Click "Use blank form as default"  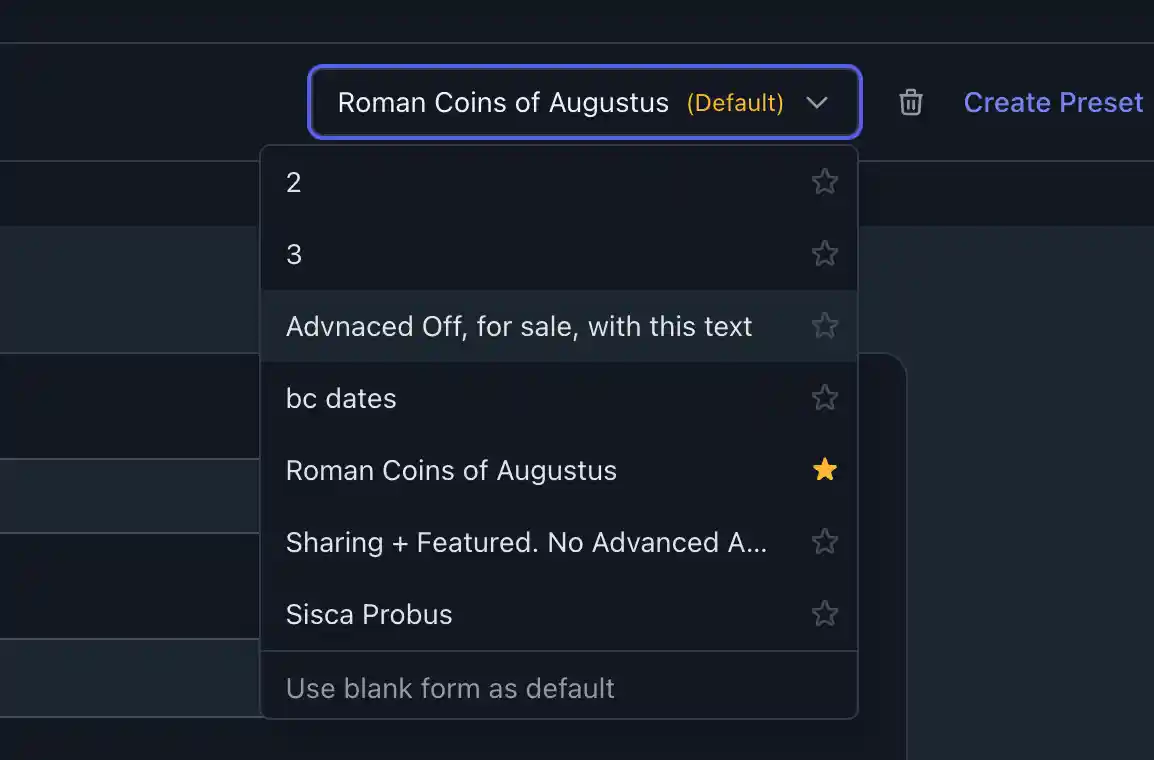(450, 688)
